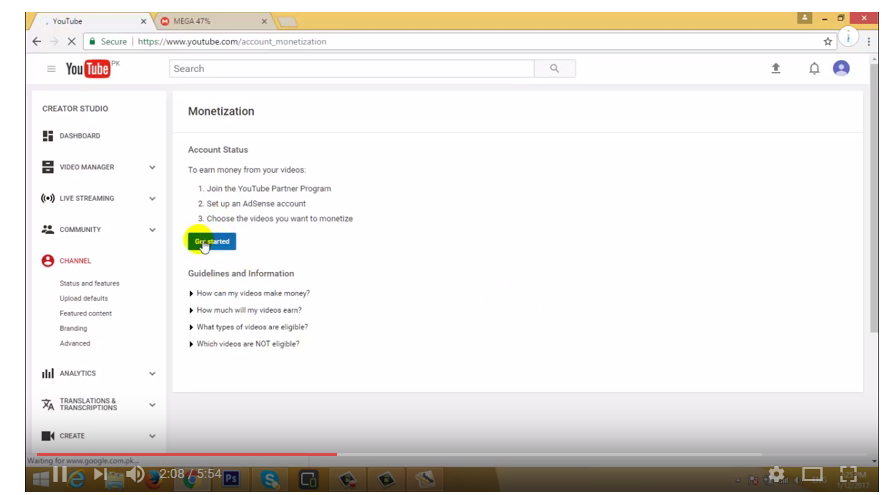Expand 'How can my videos make money?'
This screenshot has width=891, height=495.
click(x=249, y=293)
